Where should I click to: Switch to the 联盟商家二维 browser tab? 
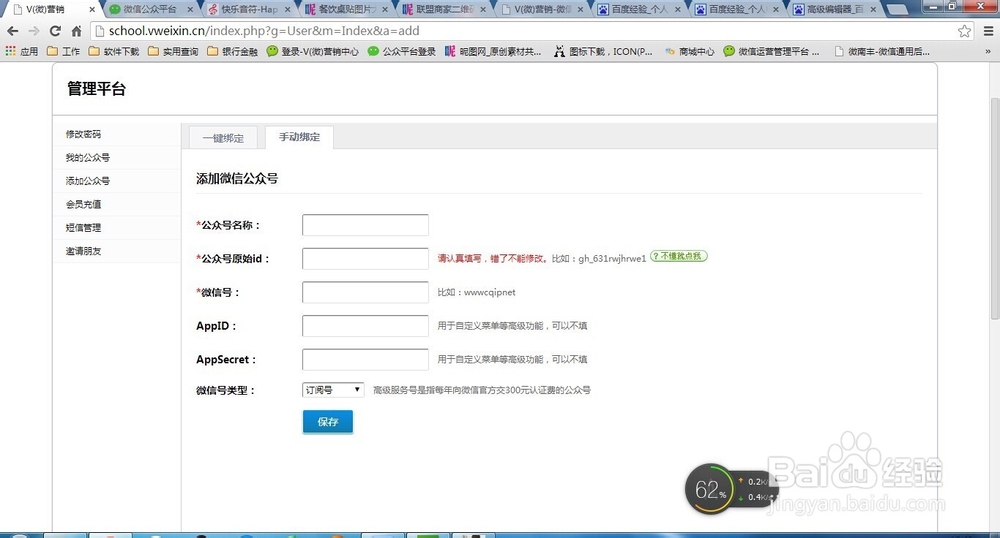pos(444,9)
